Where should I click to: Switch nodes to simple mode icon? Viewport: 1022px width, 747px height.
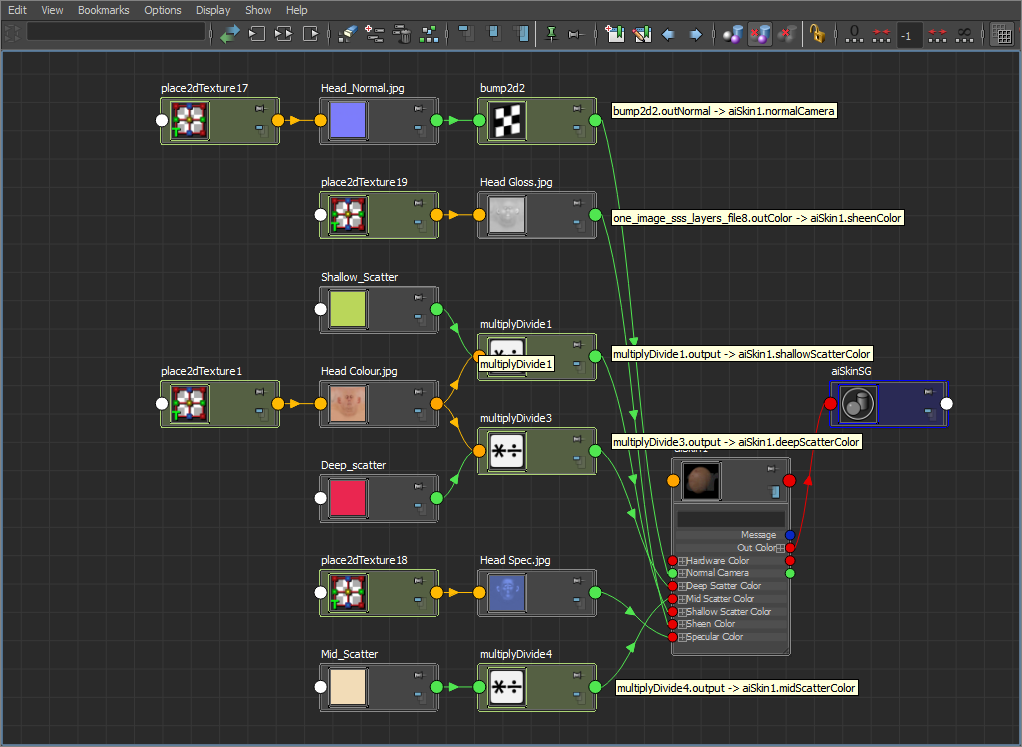466,34
